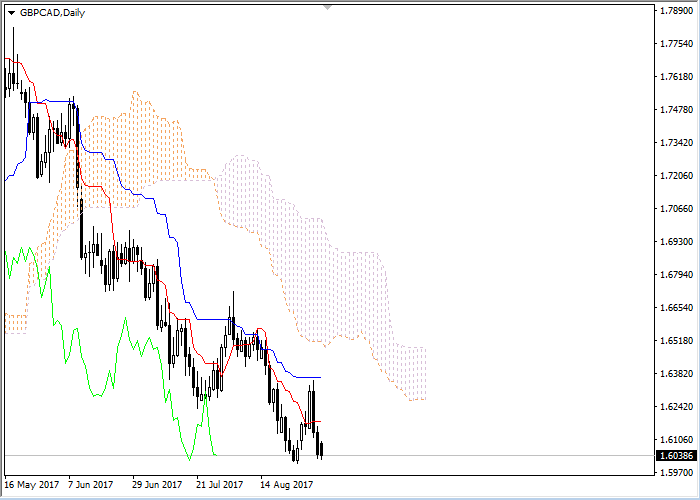Open the GBPCAD chart dropdown triangle
The width and height of the screenshot is (700, 500).
click(11, 13)
